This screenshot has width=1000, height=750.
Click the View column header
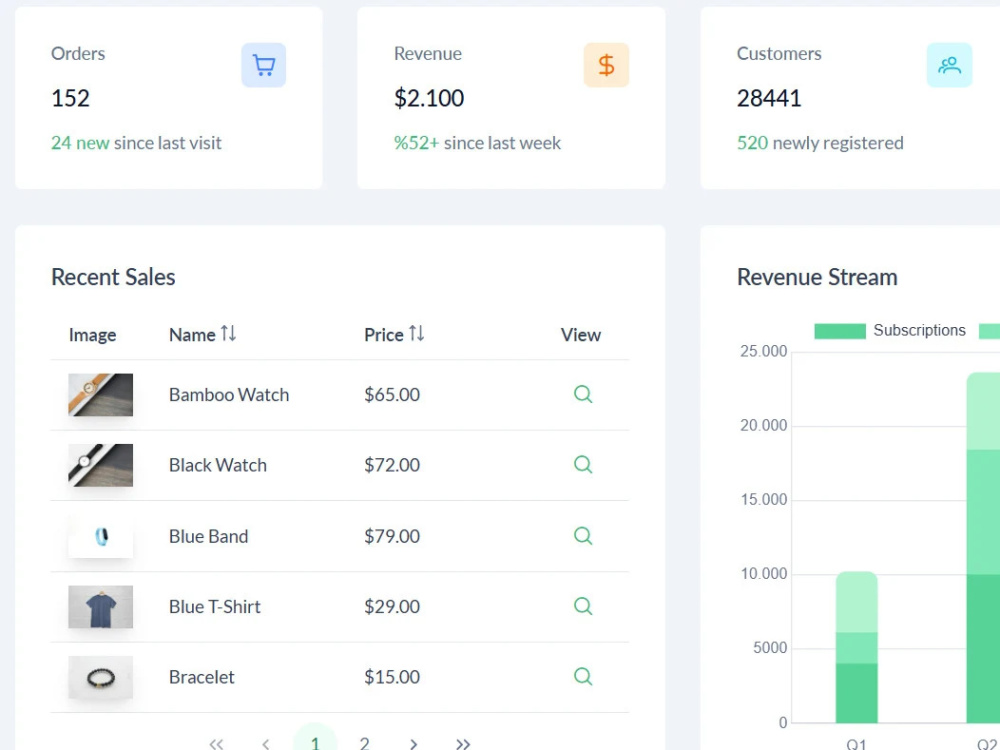(x=580, y=335)
